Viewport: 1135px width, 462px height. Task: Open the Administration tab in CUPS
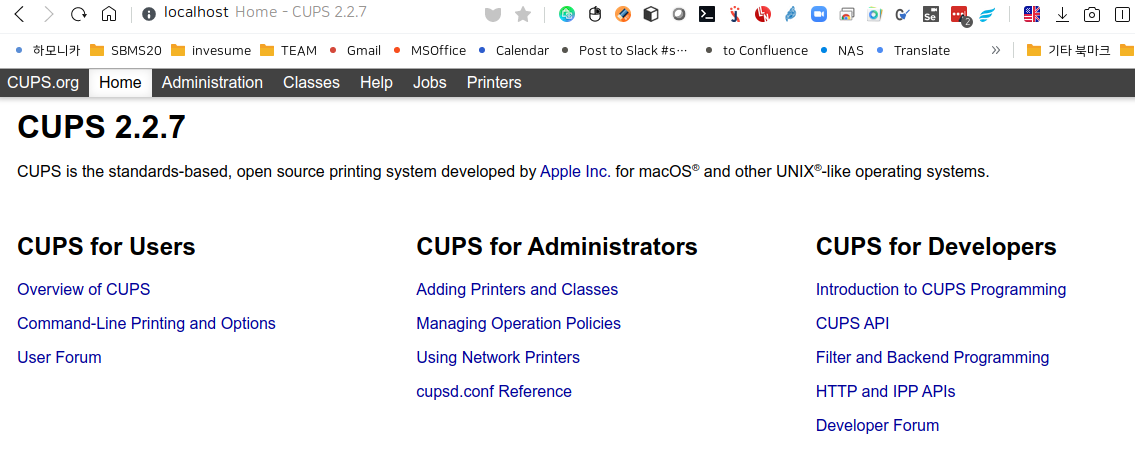coord(212,83)
